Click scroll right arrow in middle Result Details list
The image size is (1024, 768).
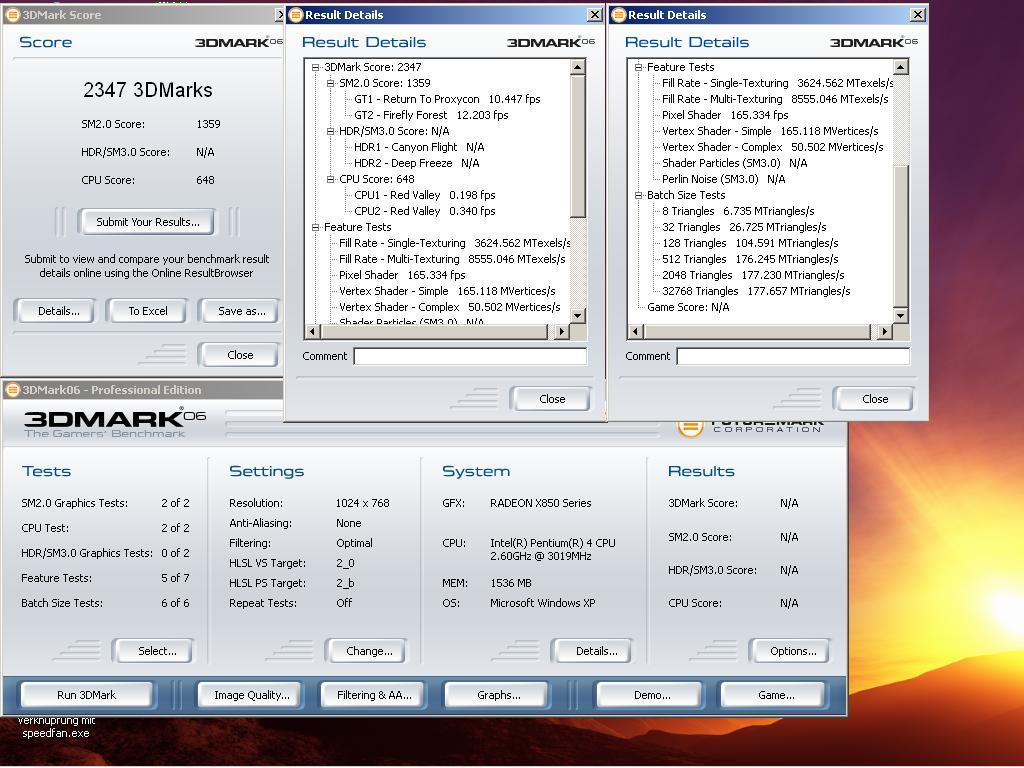[x=562, y=332]
